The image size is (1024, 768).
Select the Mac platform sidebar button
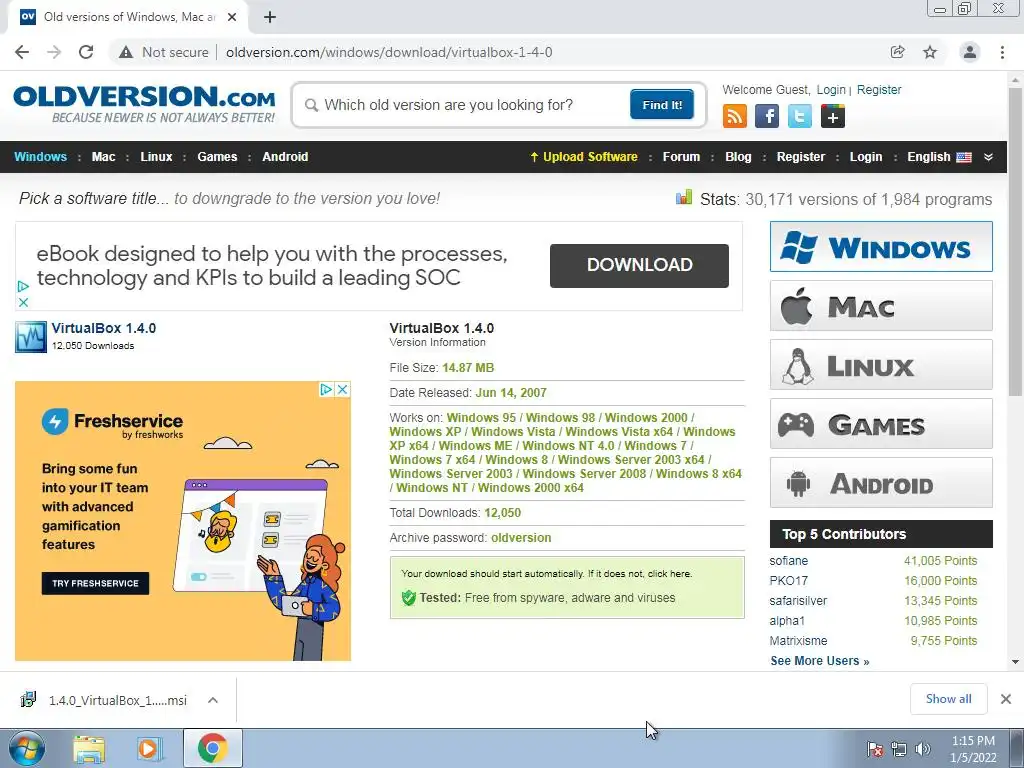(881, 306)
